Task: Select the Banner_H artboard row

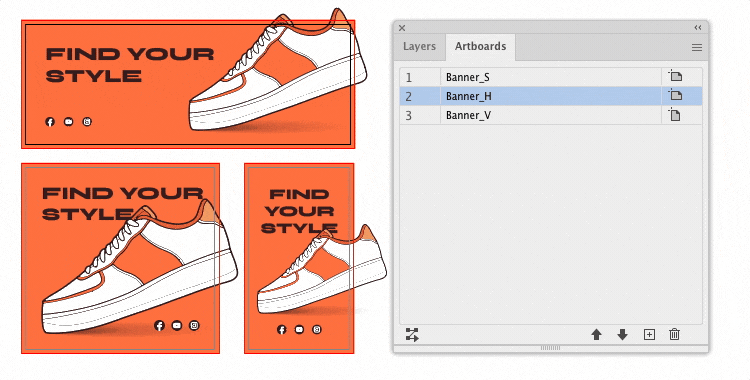Action: tap(551, 96)
